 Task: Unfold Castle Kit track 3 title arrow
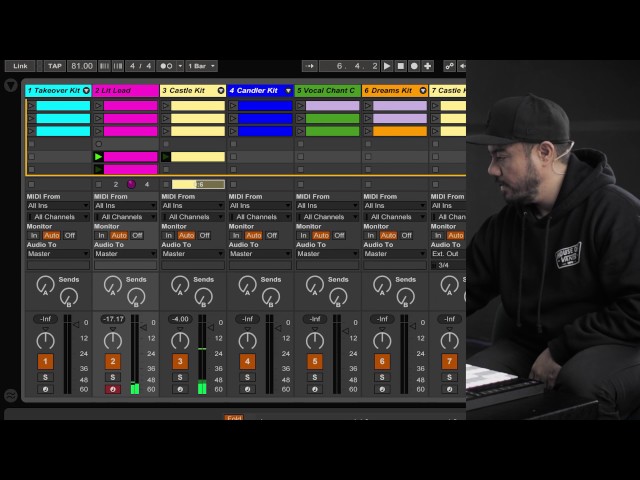(x=221, y=91)
